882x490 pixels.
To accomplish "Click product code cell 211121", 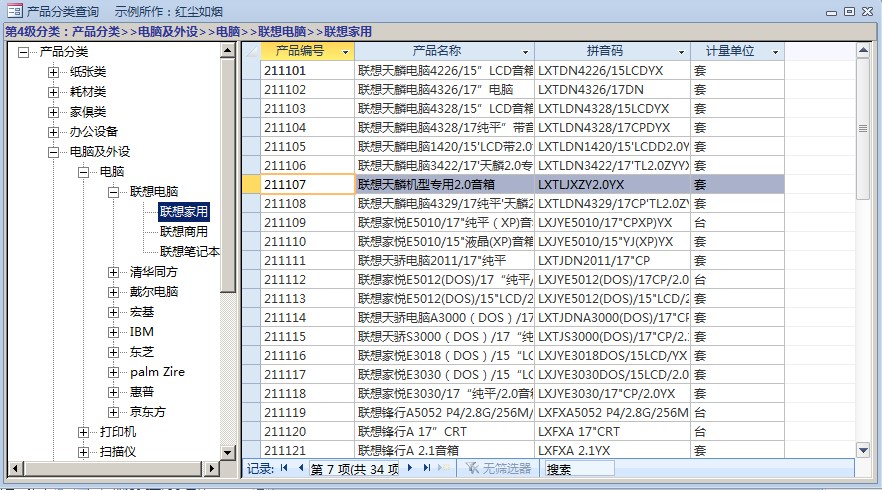I will tap(308, 451).
